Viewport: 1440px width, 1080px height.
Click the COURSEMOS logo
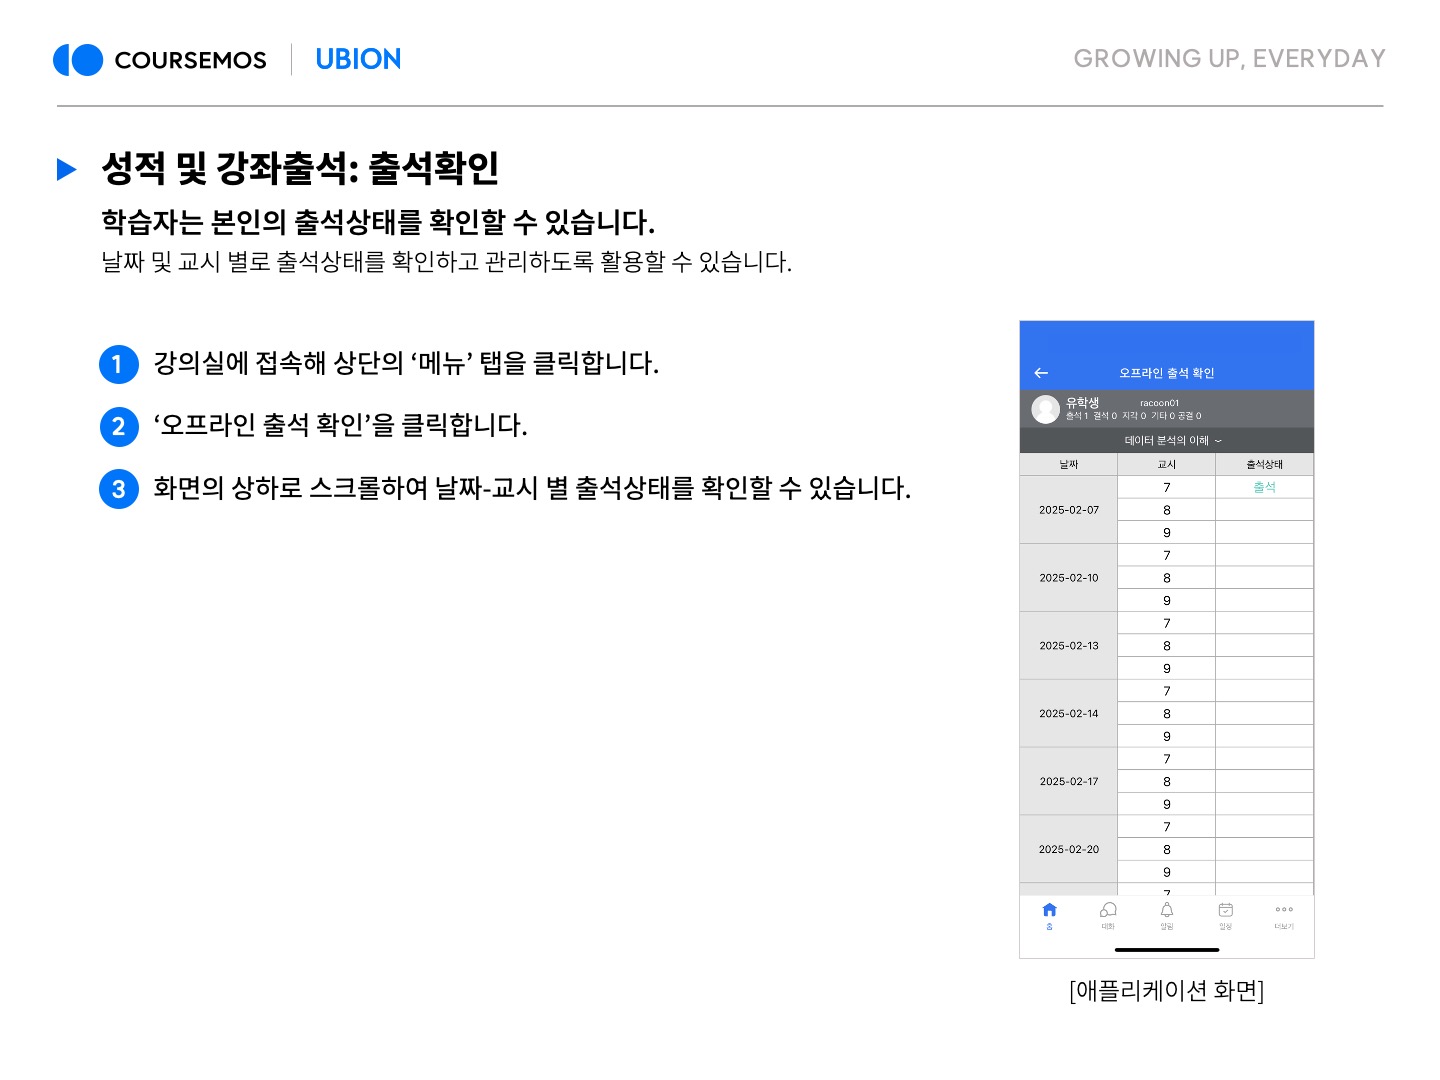tap(160, 60)
